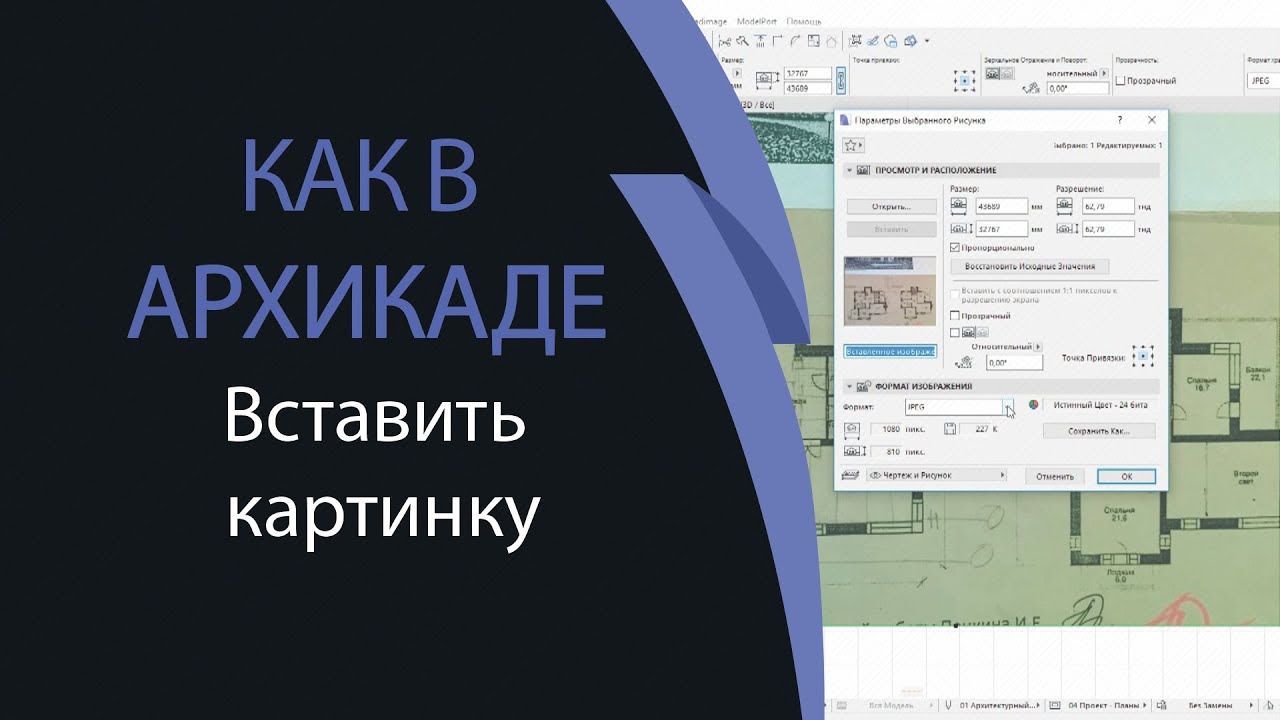Open the Относительный arrow dropdown
This screenshot has height=720, width=1280.
pos(1039,347)
